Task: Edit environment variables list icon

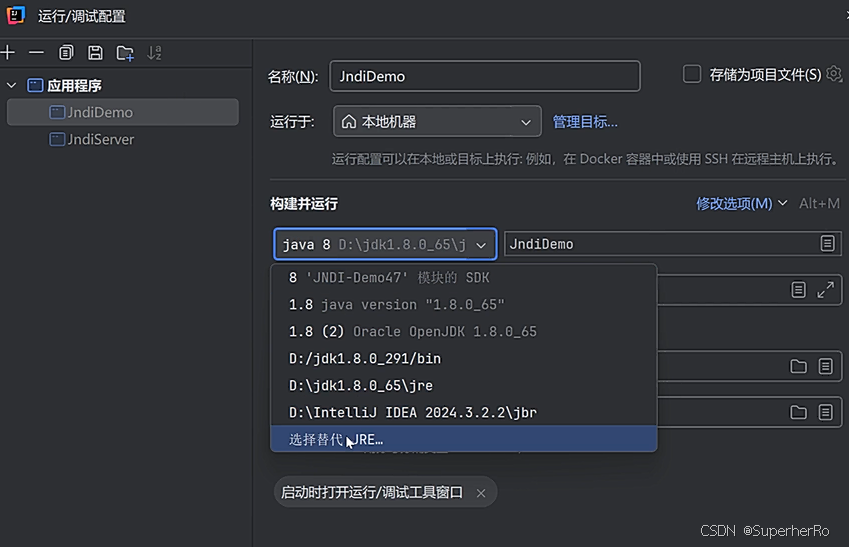Action: pos(826,413)
